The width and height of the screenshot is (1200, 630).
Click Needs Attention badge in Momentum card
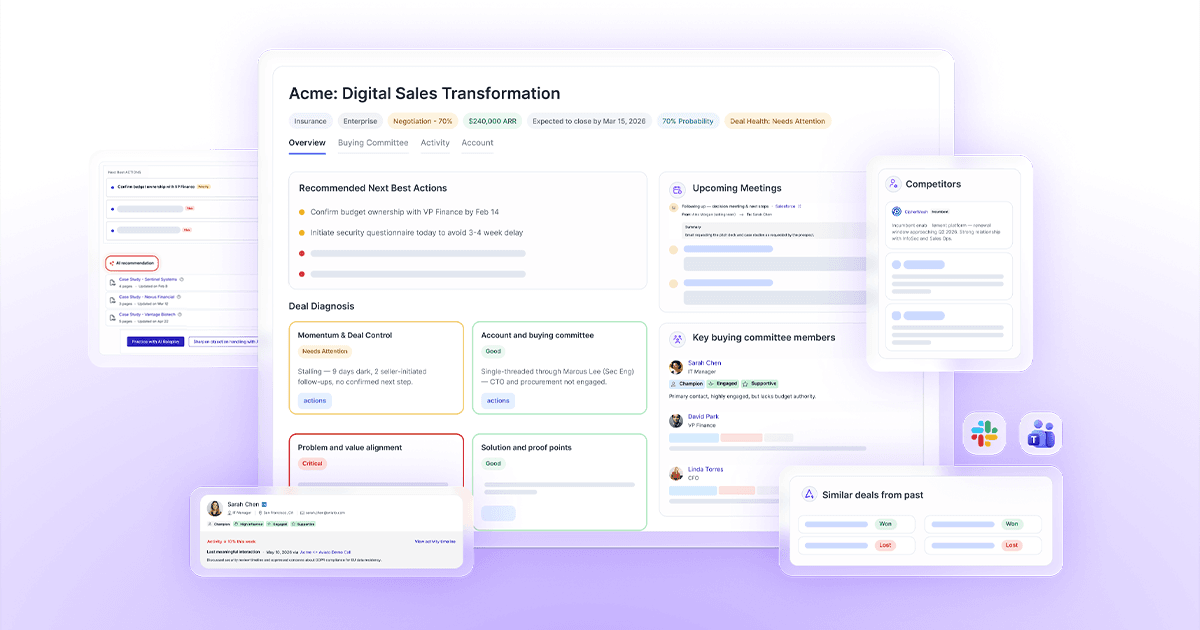(326, 351)
